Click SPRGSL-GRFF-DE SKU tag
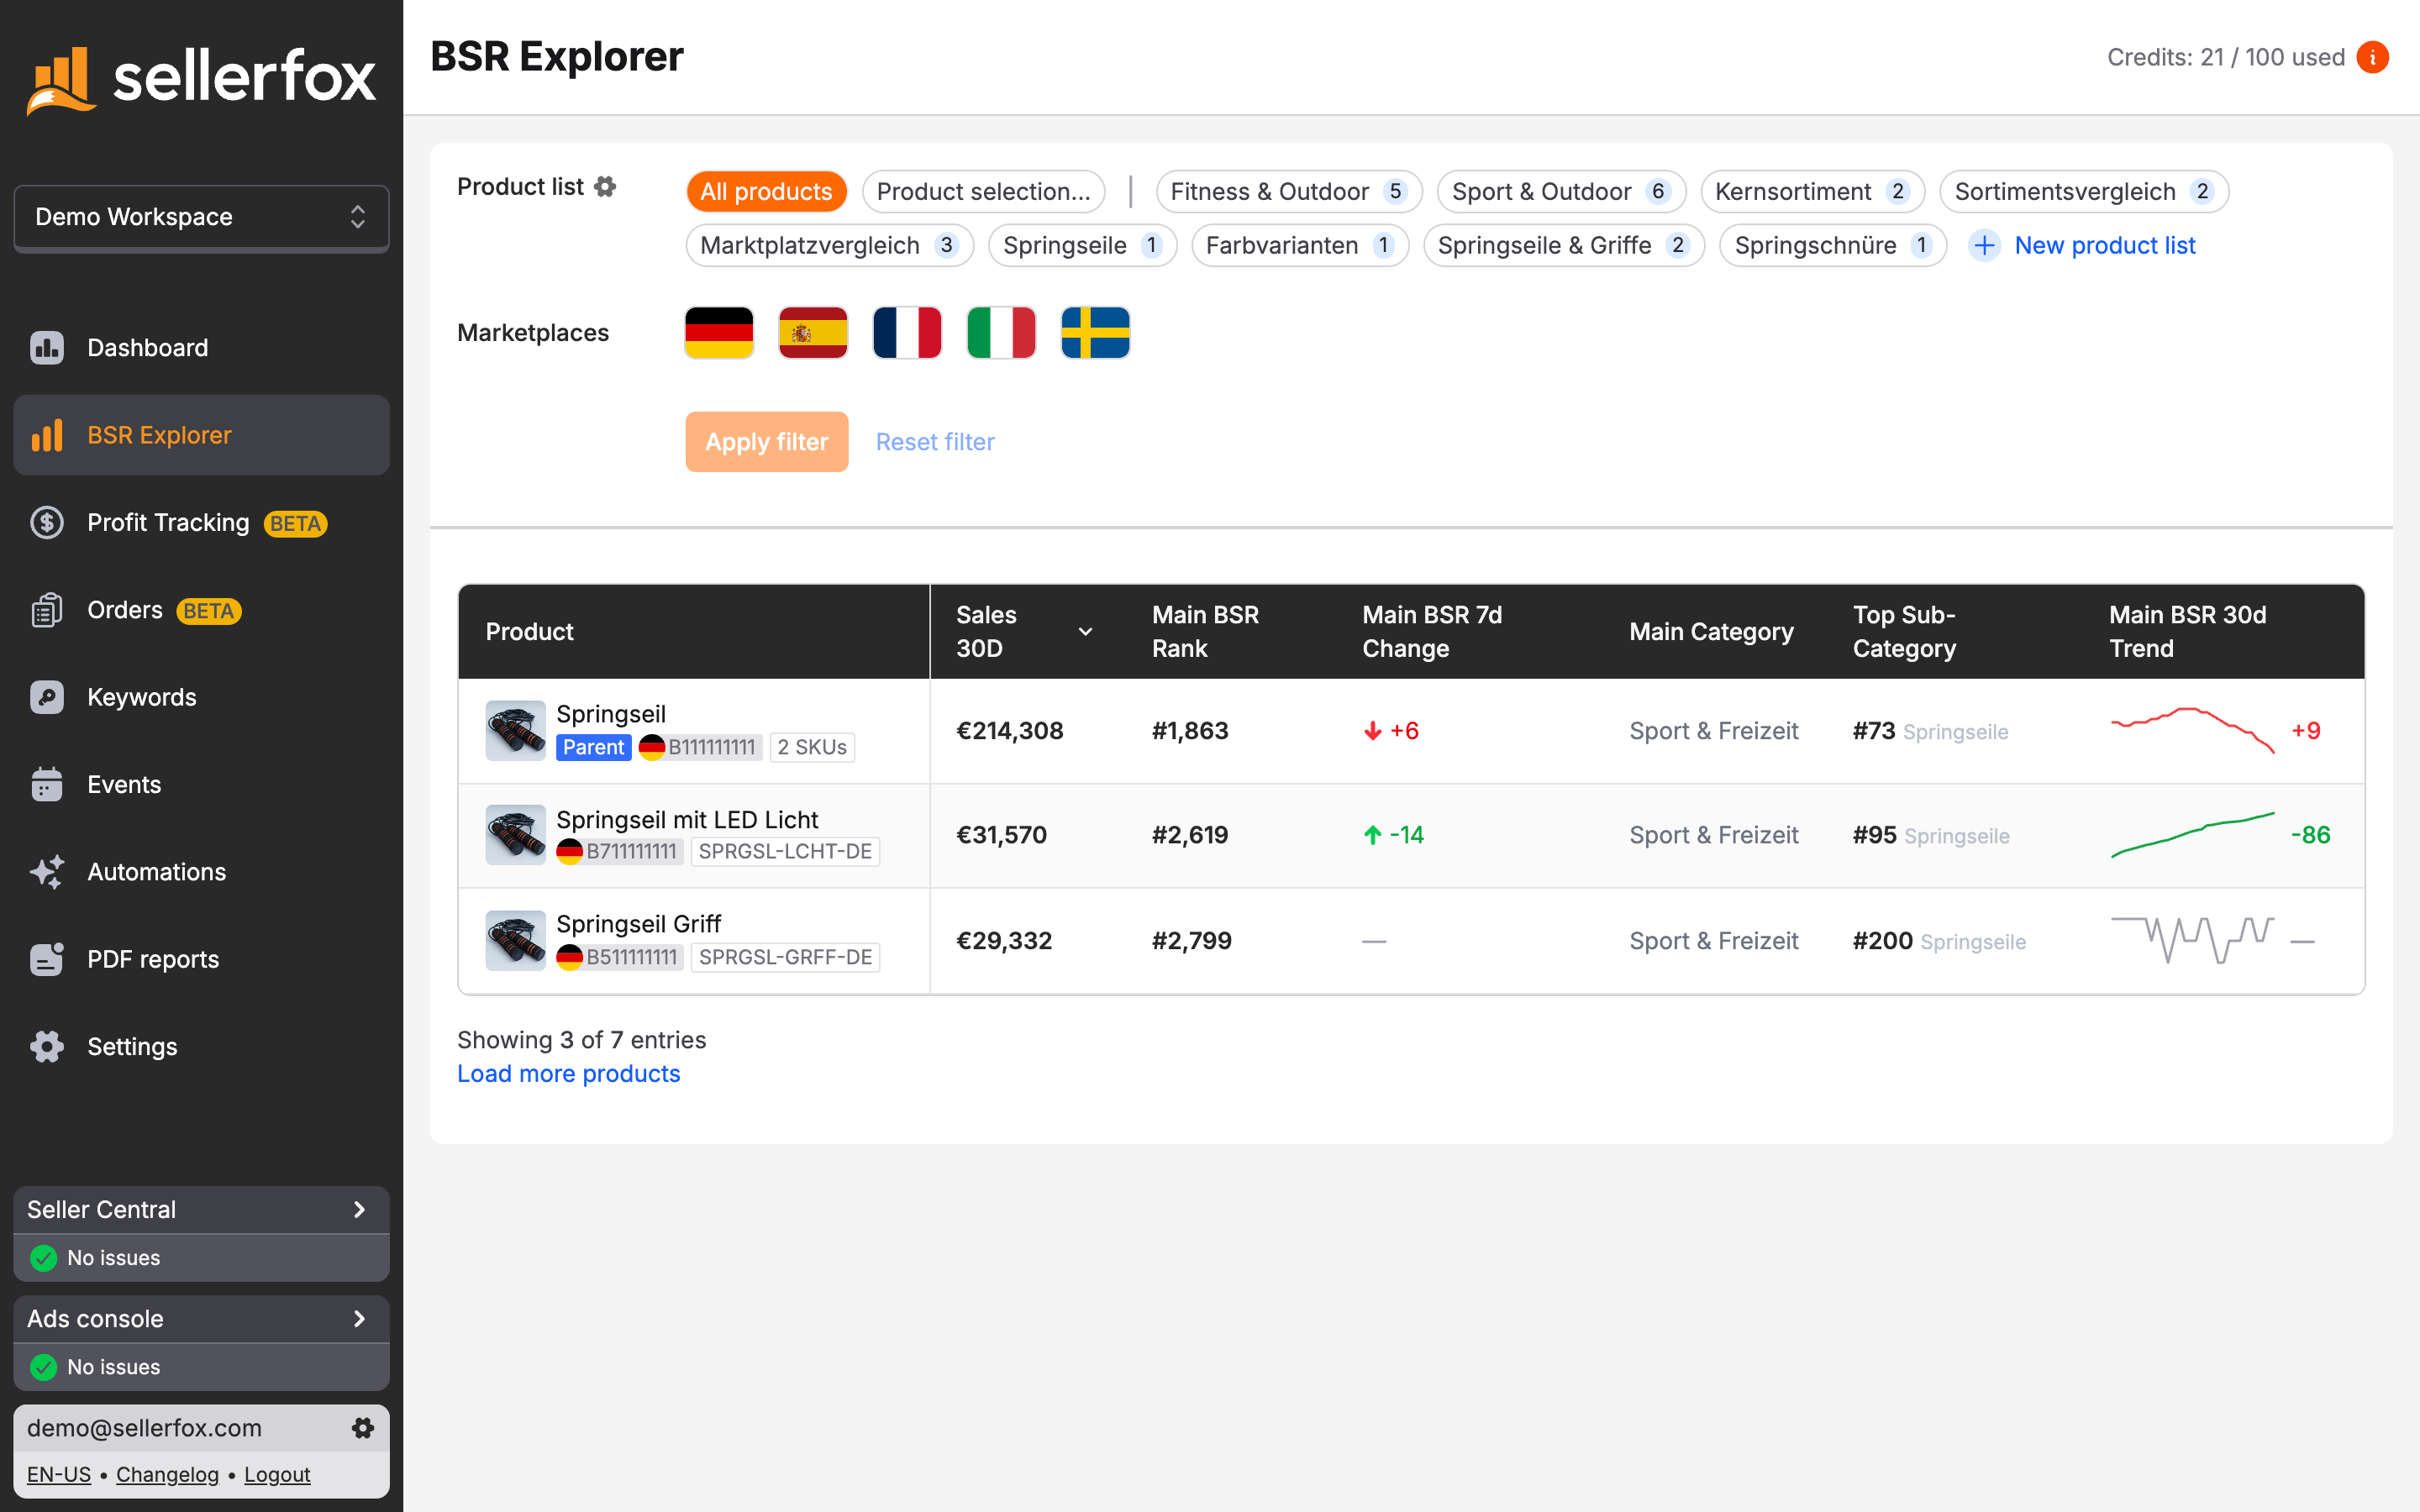2420x1512 pixels. coord(785,957)
